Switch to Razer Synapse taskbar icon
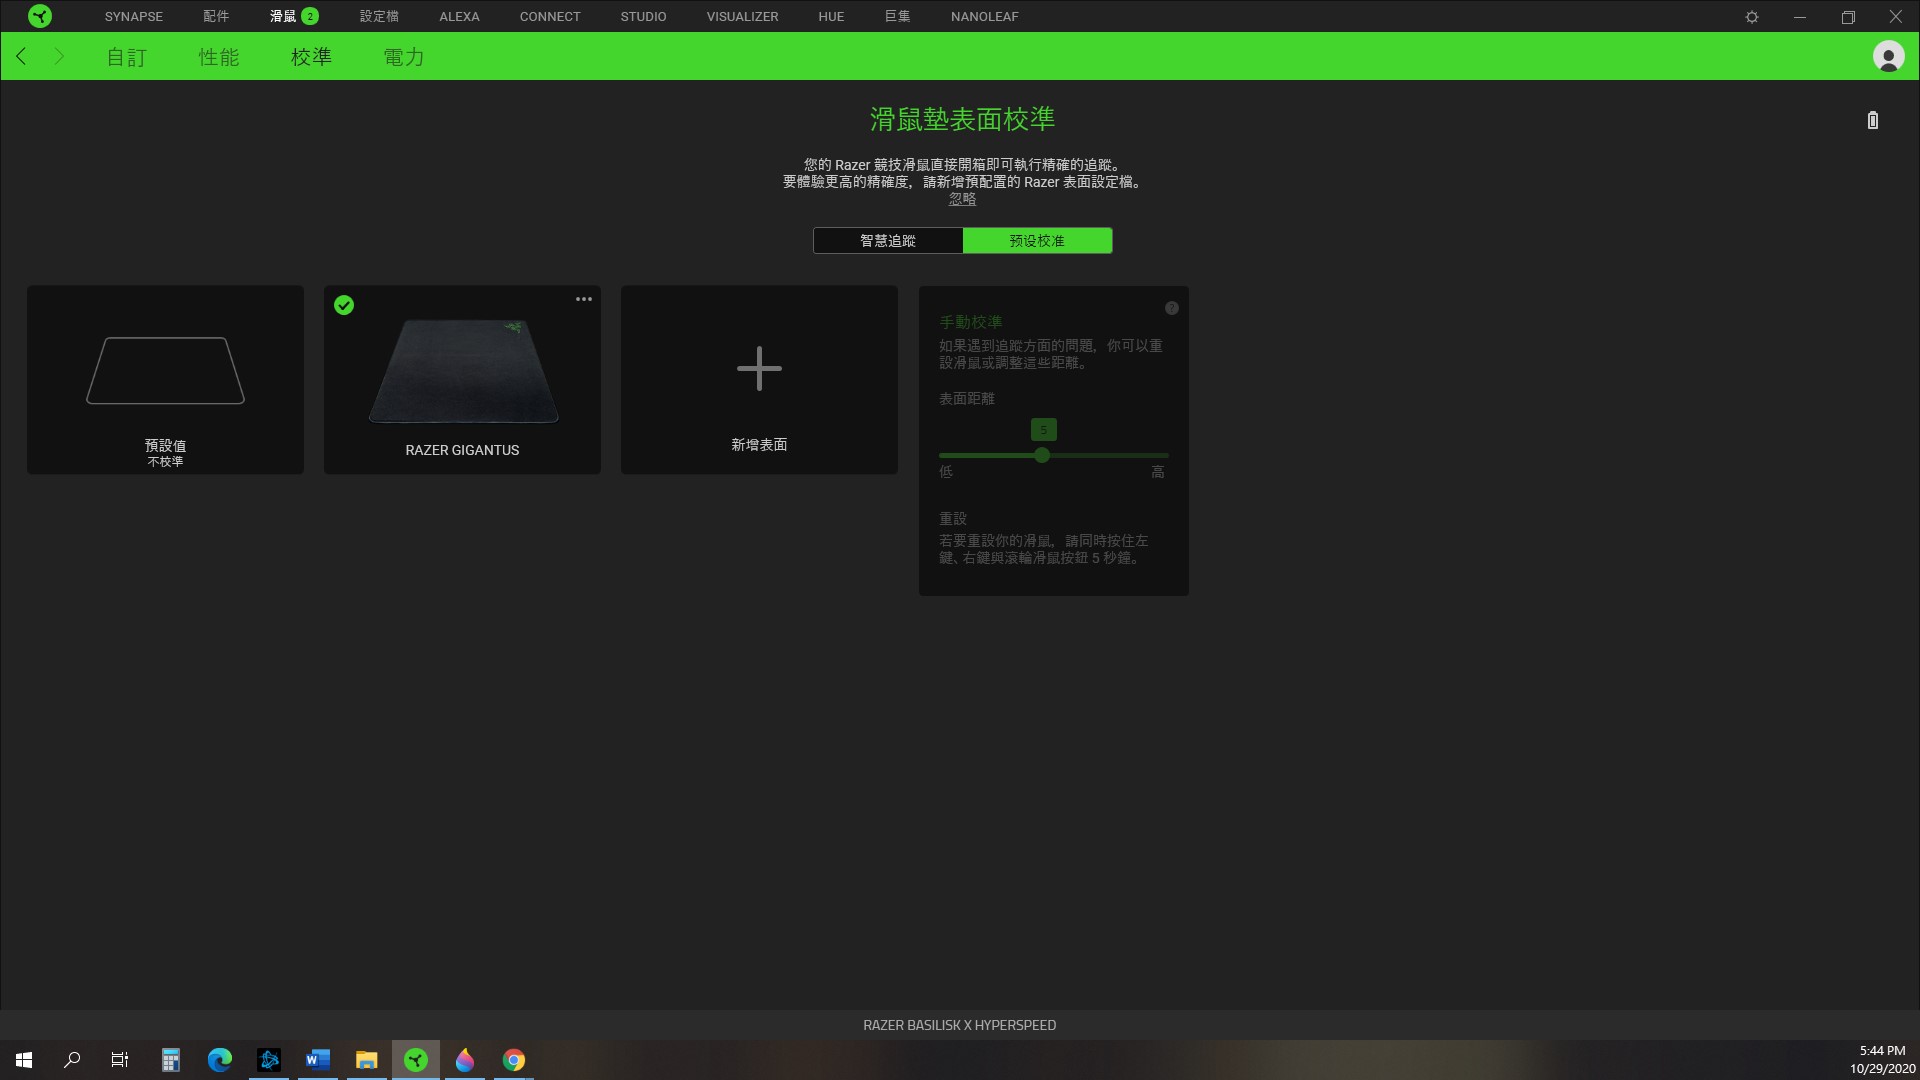The height and width of the screenshot is (1080, 1920). [416, 1060]
